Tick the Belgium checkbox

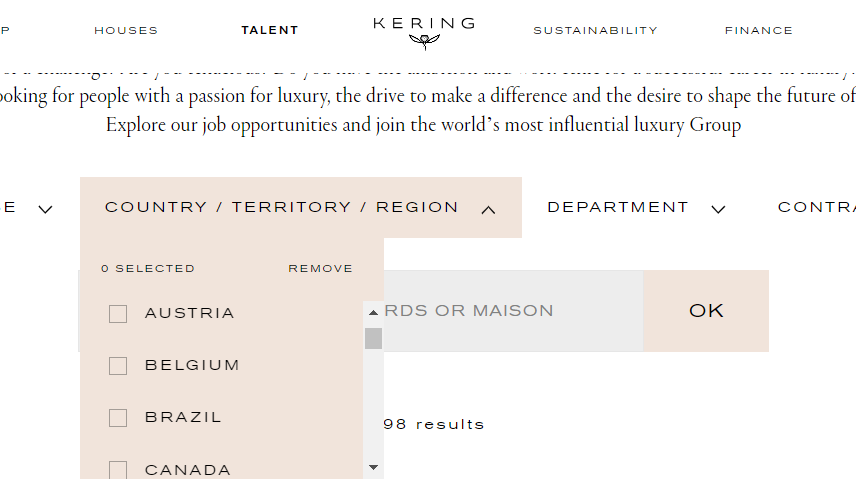pyautogui.click(x=118, y=366)
